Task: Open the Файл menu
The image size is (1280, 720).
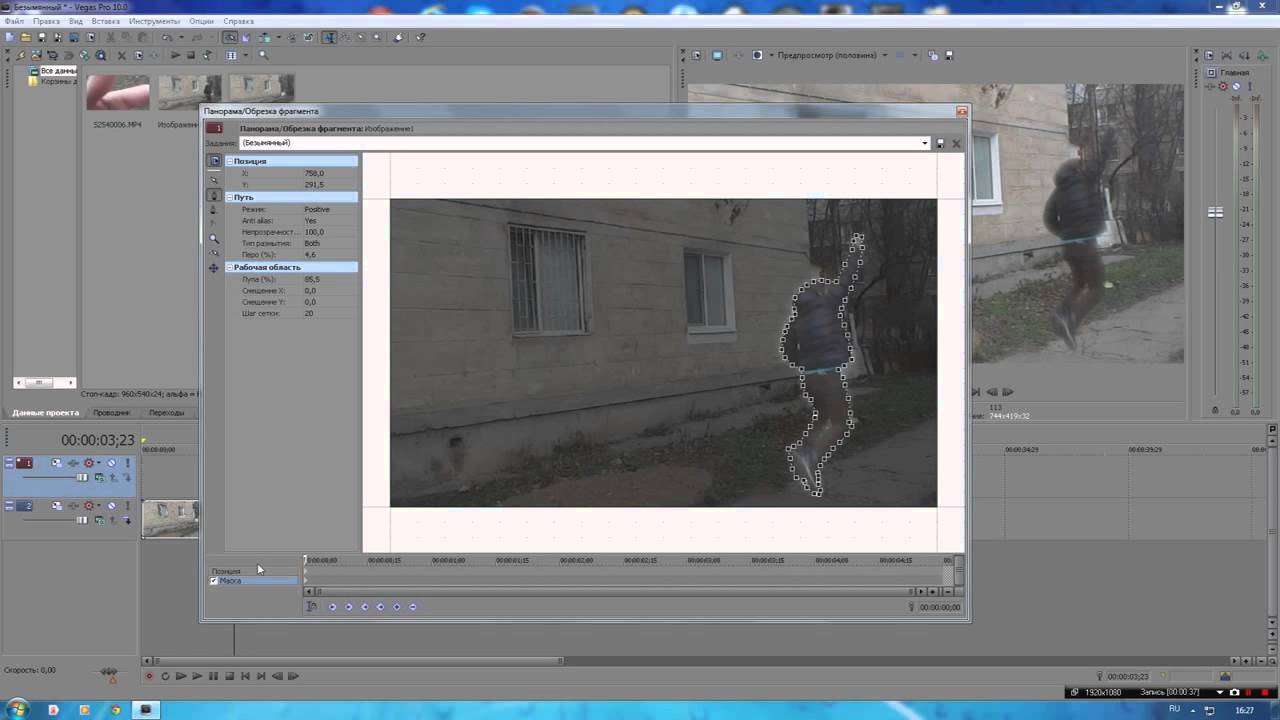Action: 14,21
